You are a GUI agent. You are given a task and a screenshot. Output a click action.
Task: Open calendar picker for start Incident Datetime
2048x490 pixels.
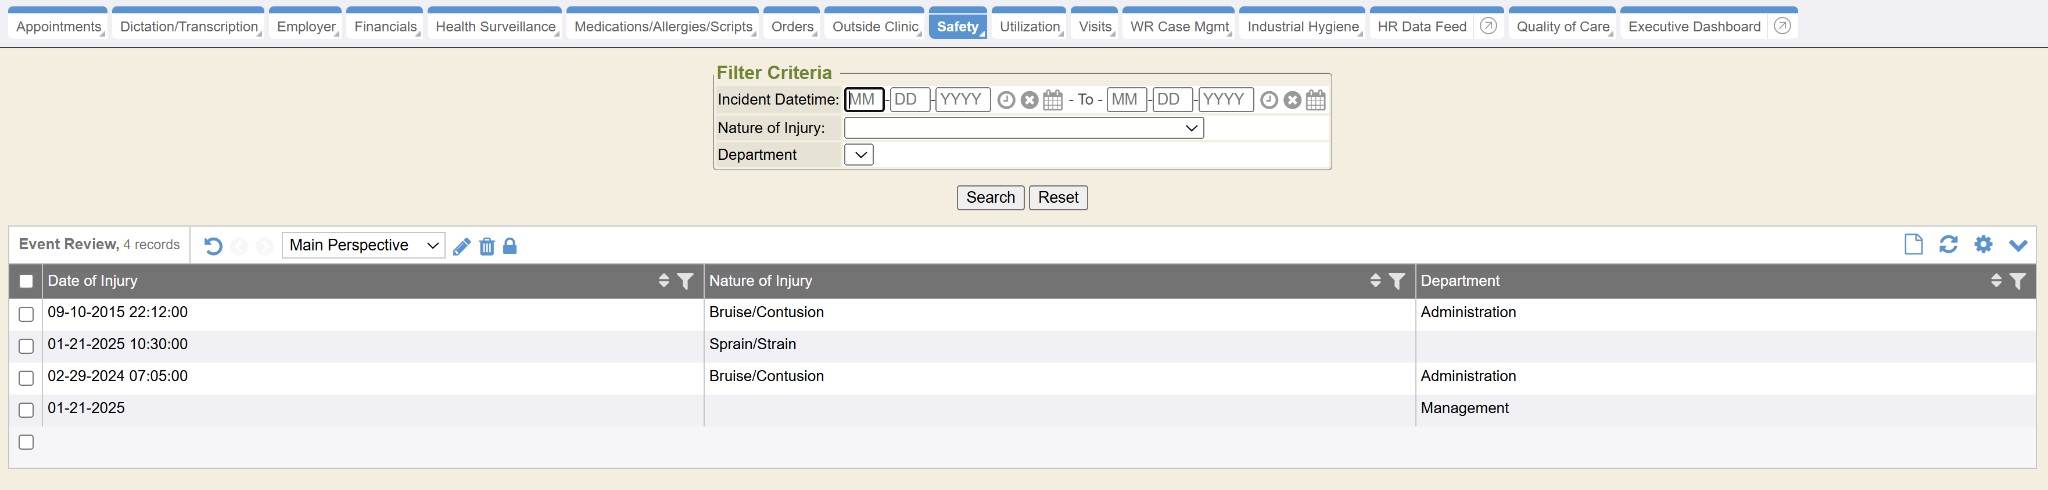tap(1053, 100)
